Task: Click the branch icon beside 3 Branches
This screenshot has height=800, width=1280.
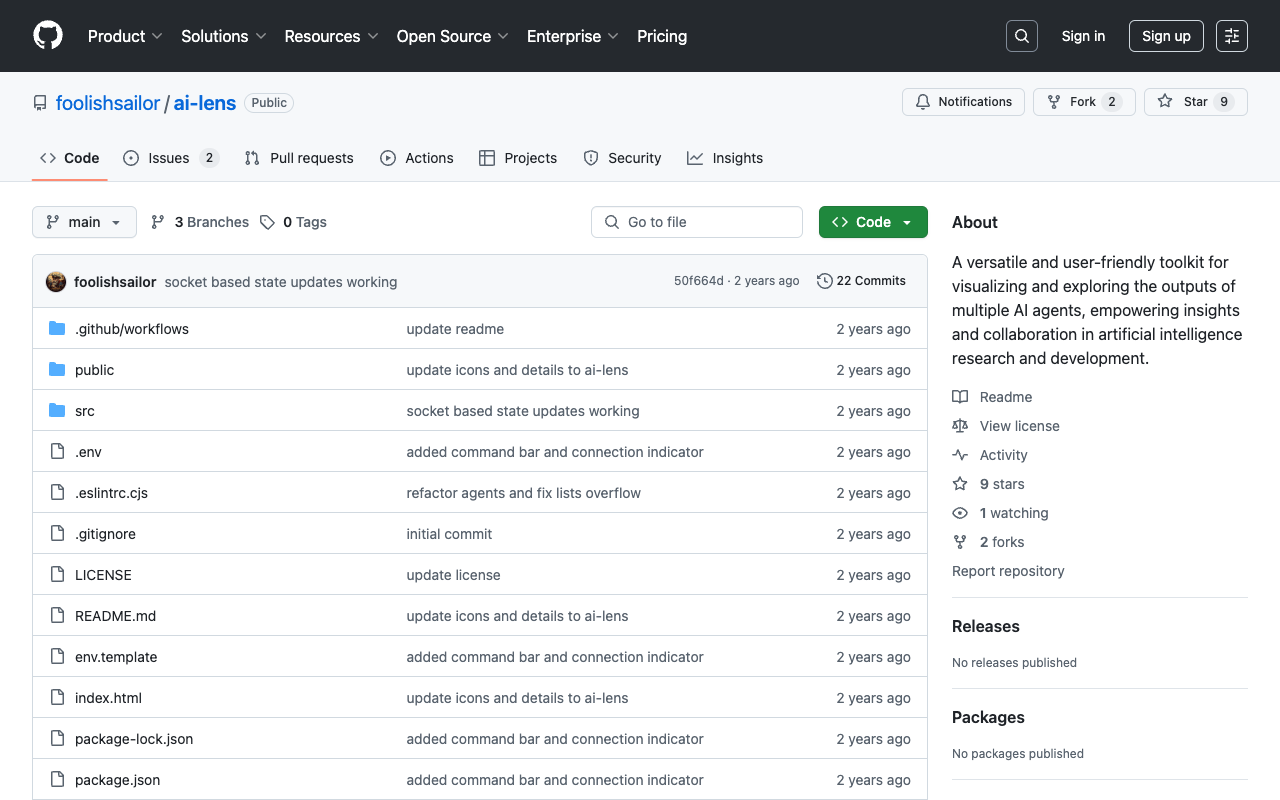Action: tap(158, 222)
